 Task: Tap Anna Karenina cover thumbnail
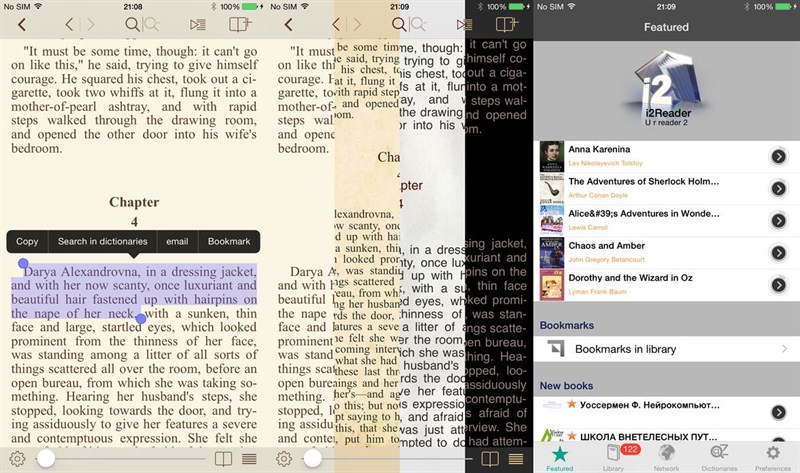point(552,157)
